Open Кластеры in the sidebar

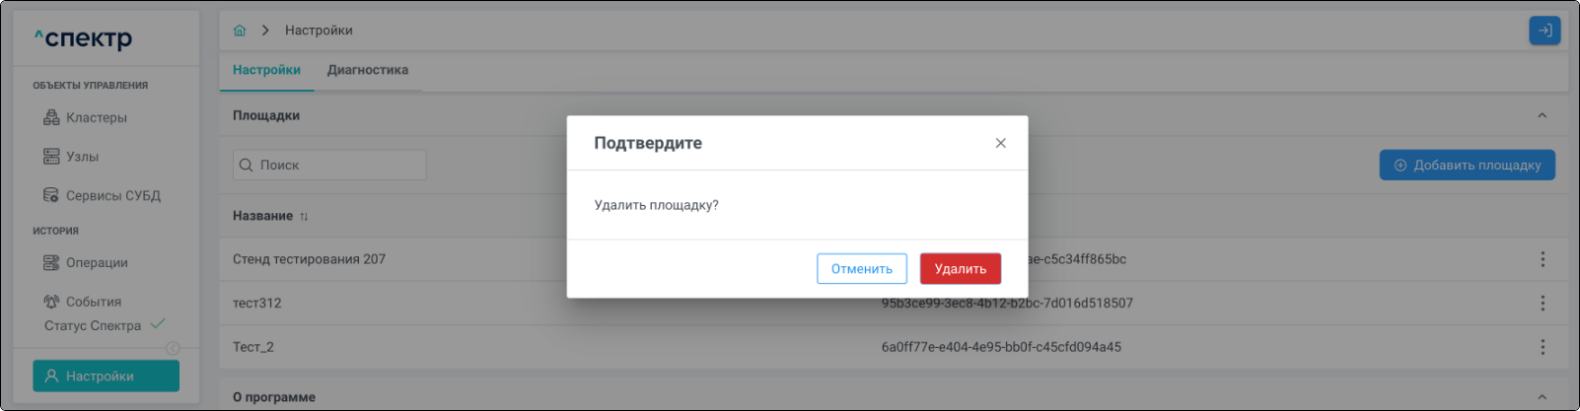tap(96, 117)
